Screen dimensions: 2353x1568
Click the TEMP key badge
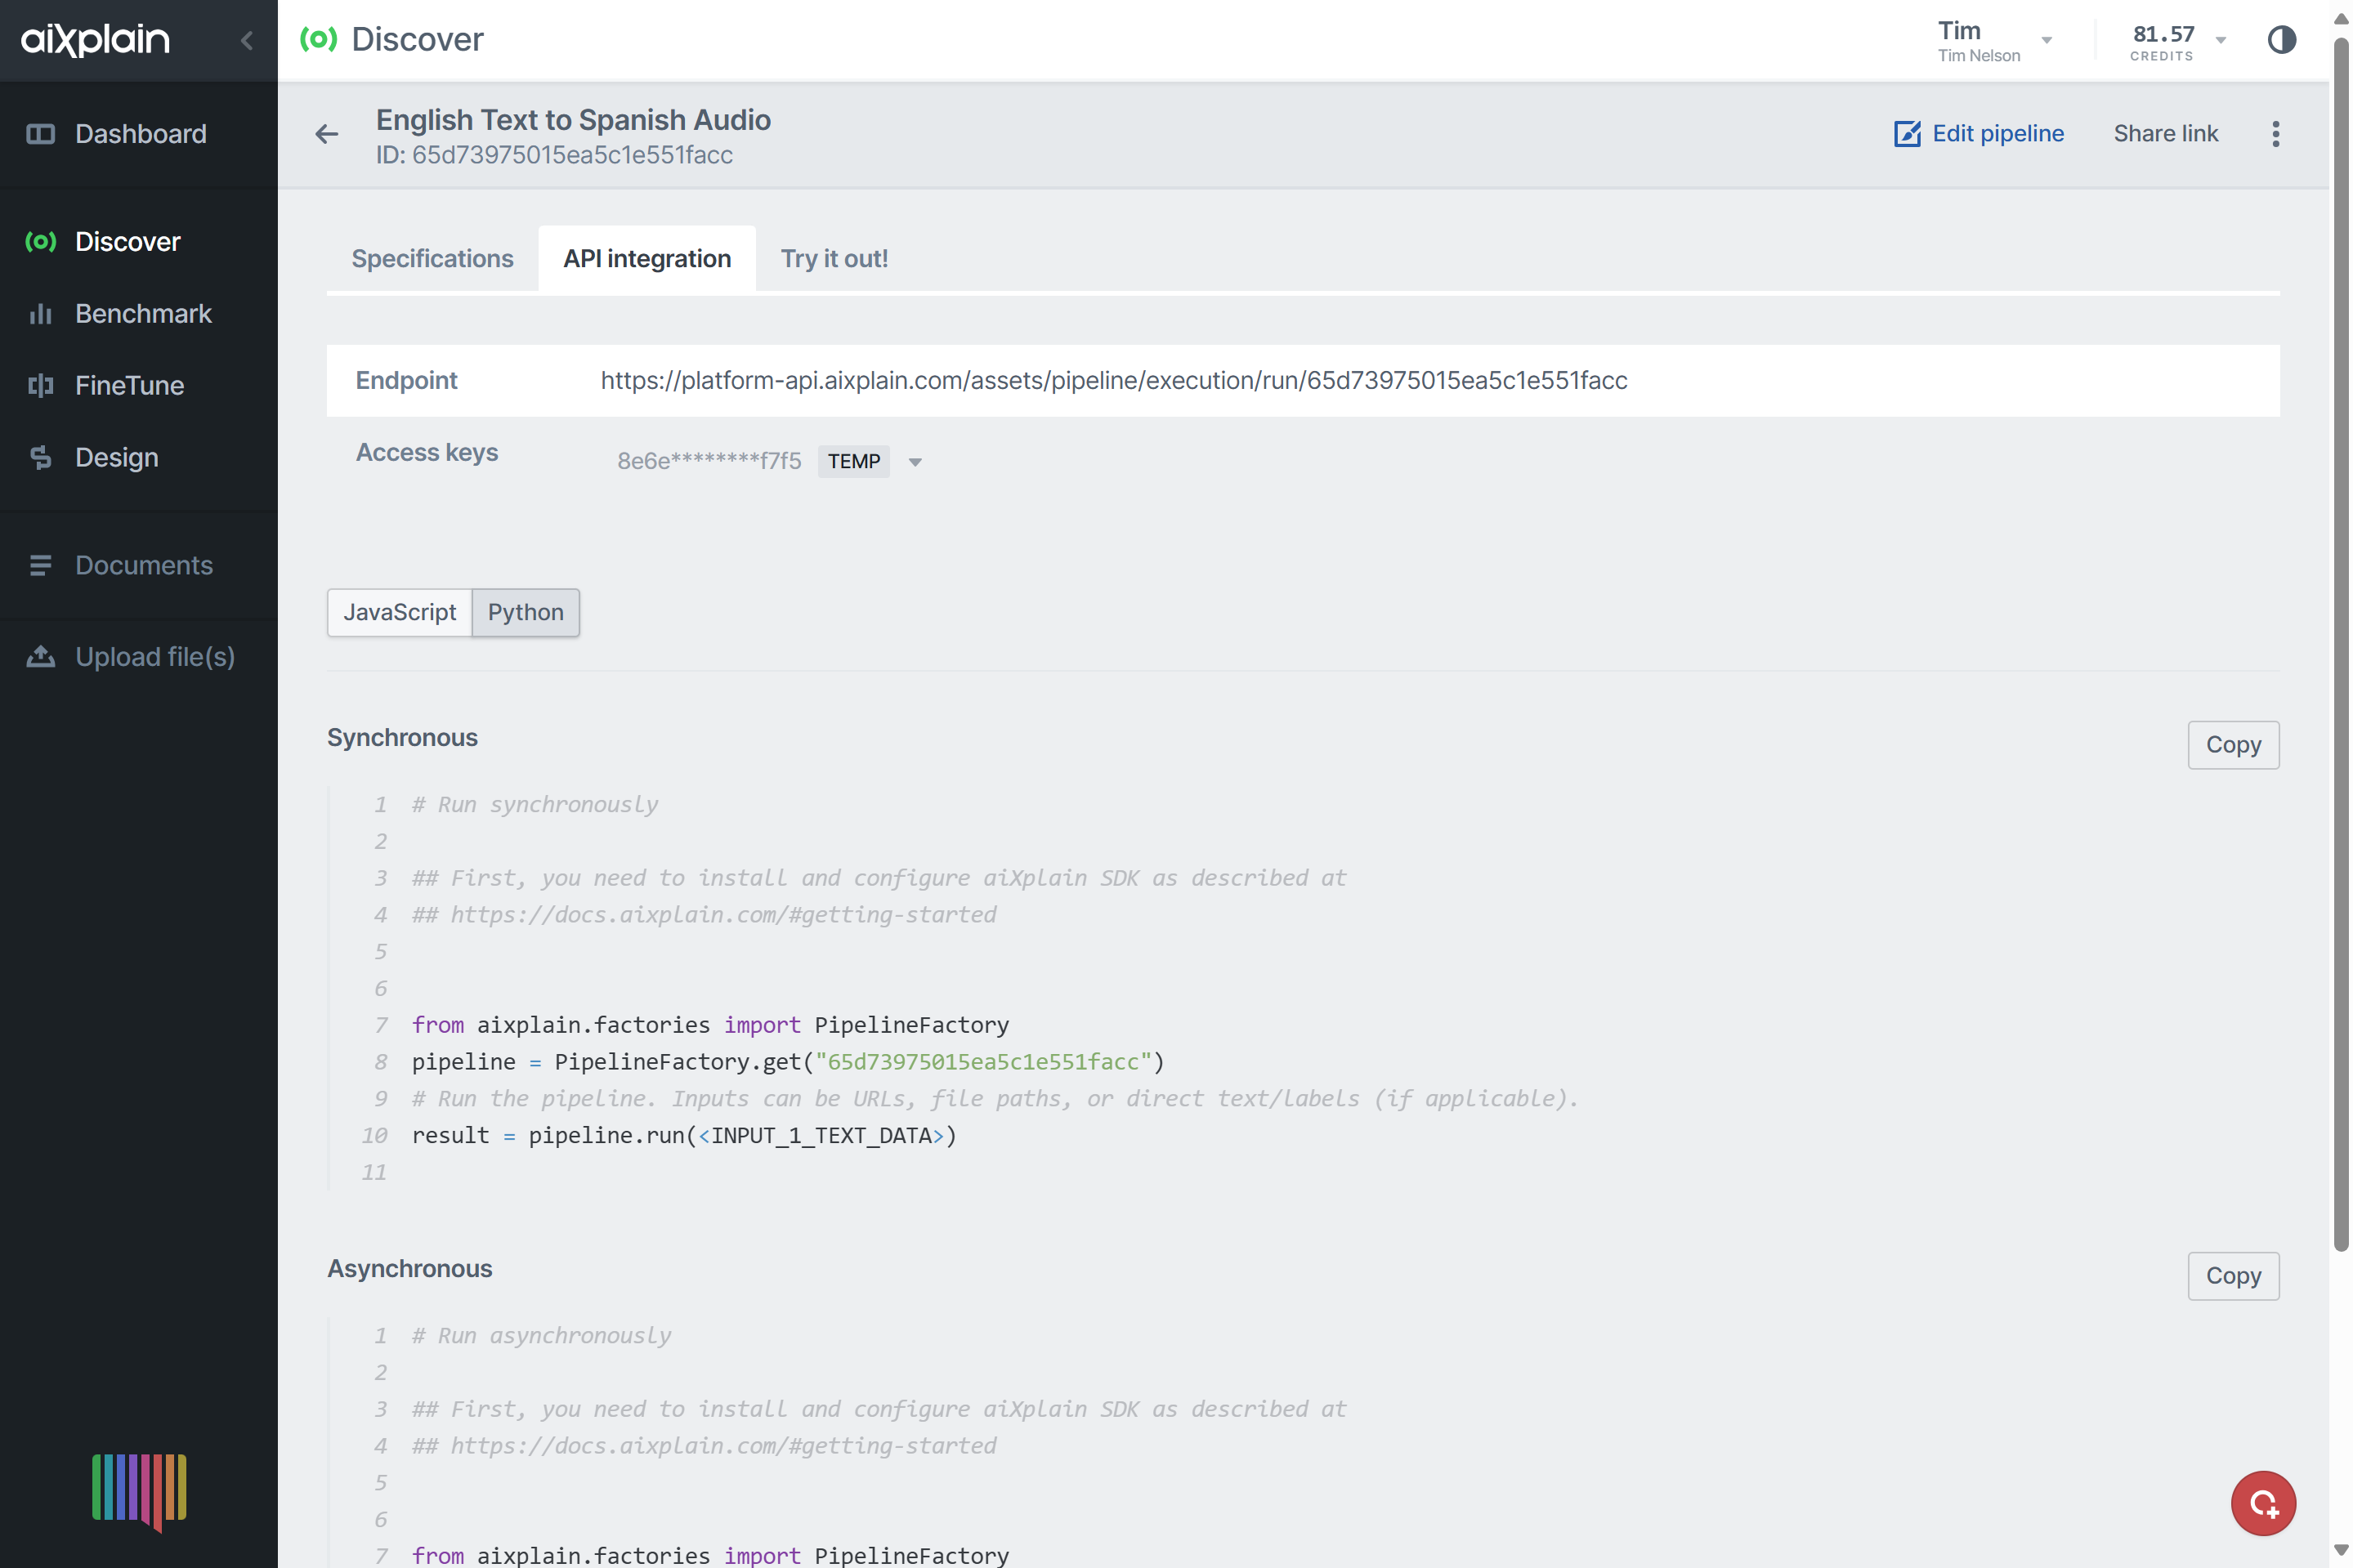(853, 461)
